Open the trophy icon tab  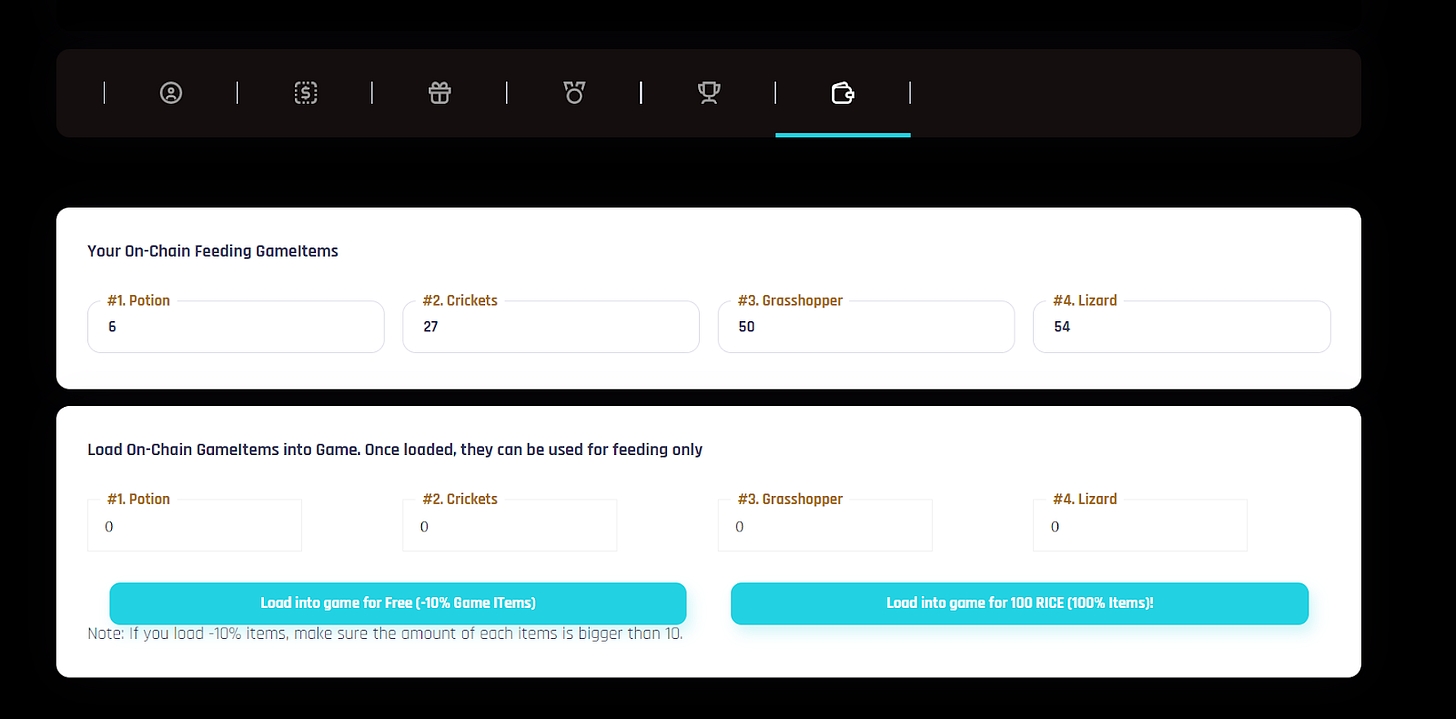(x=709, y=93)
